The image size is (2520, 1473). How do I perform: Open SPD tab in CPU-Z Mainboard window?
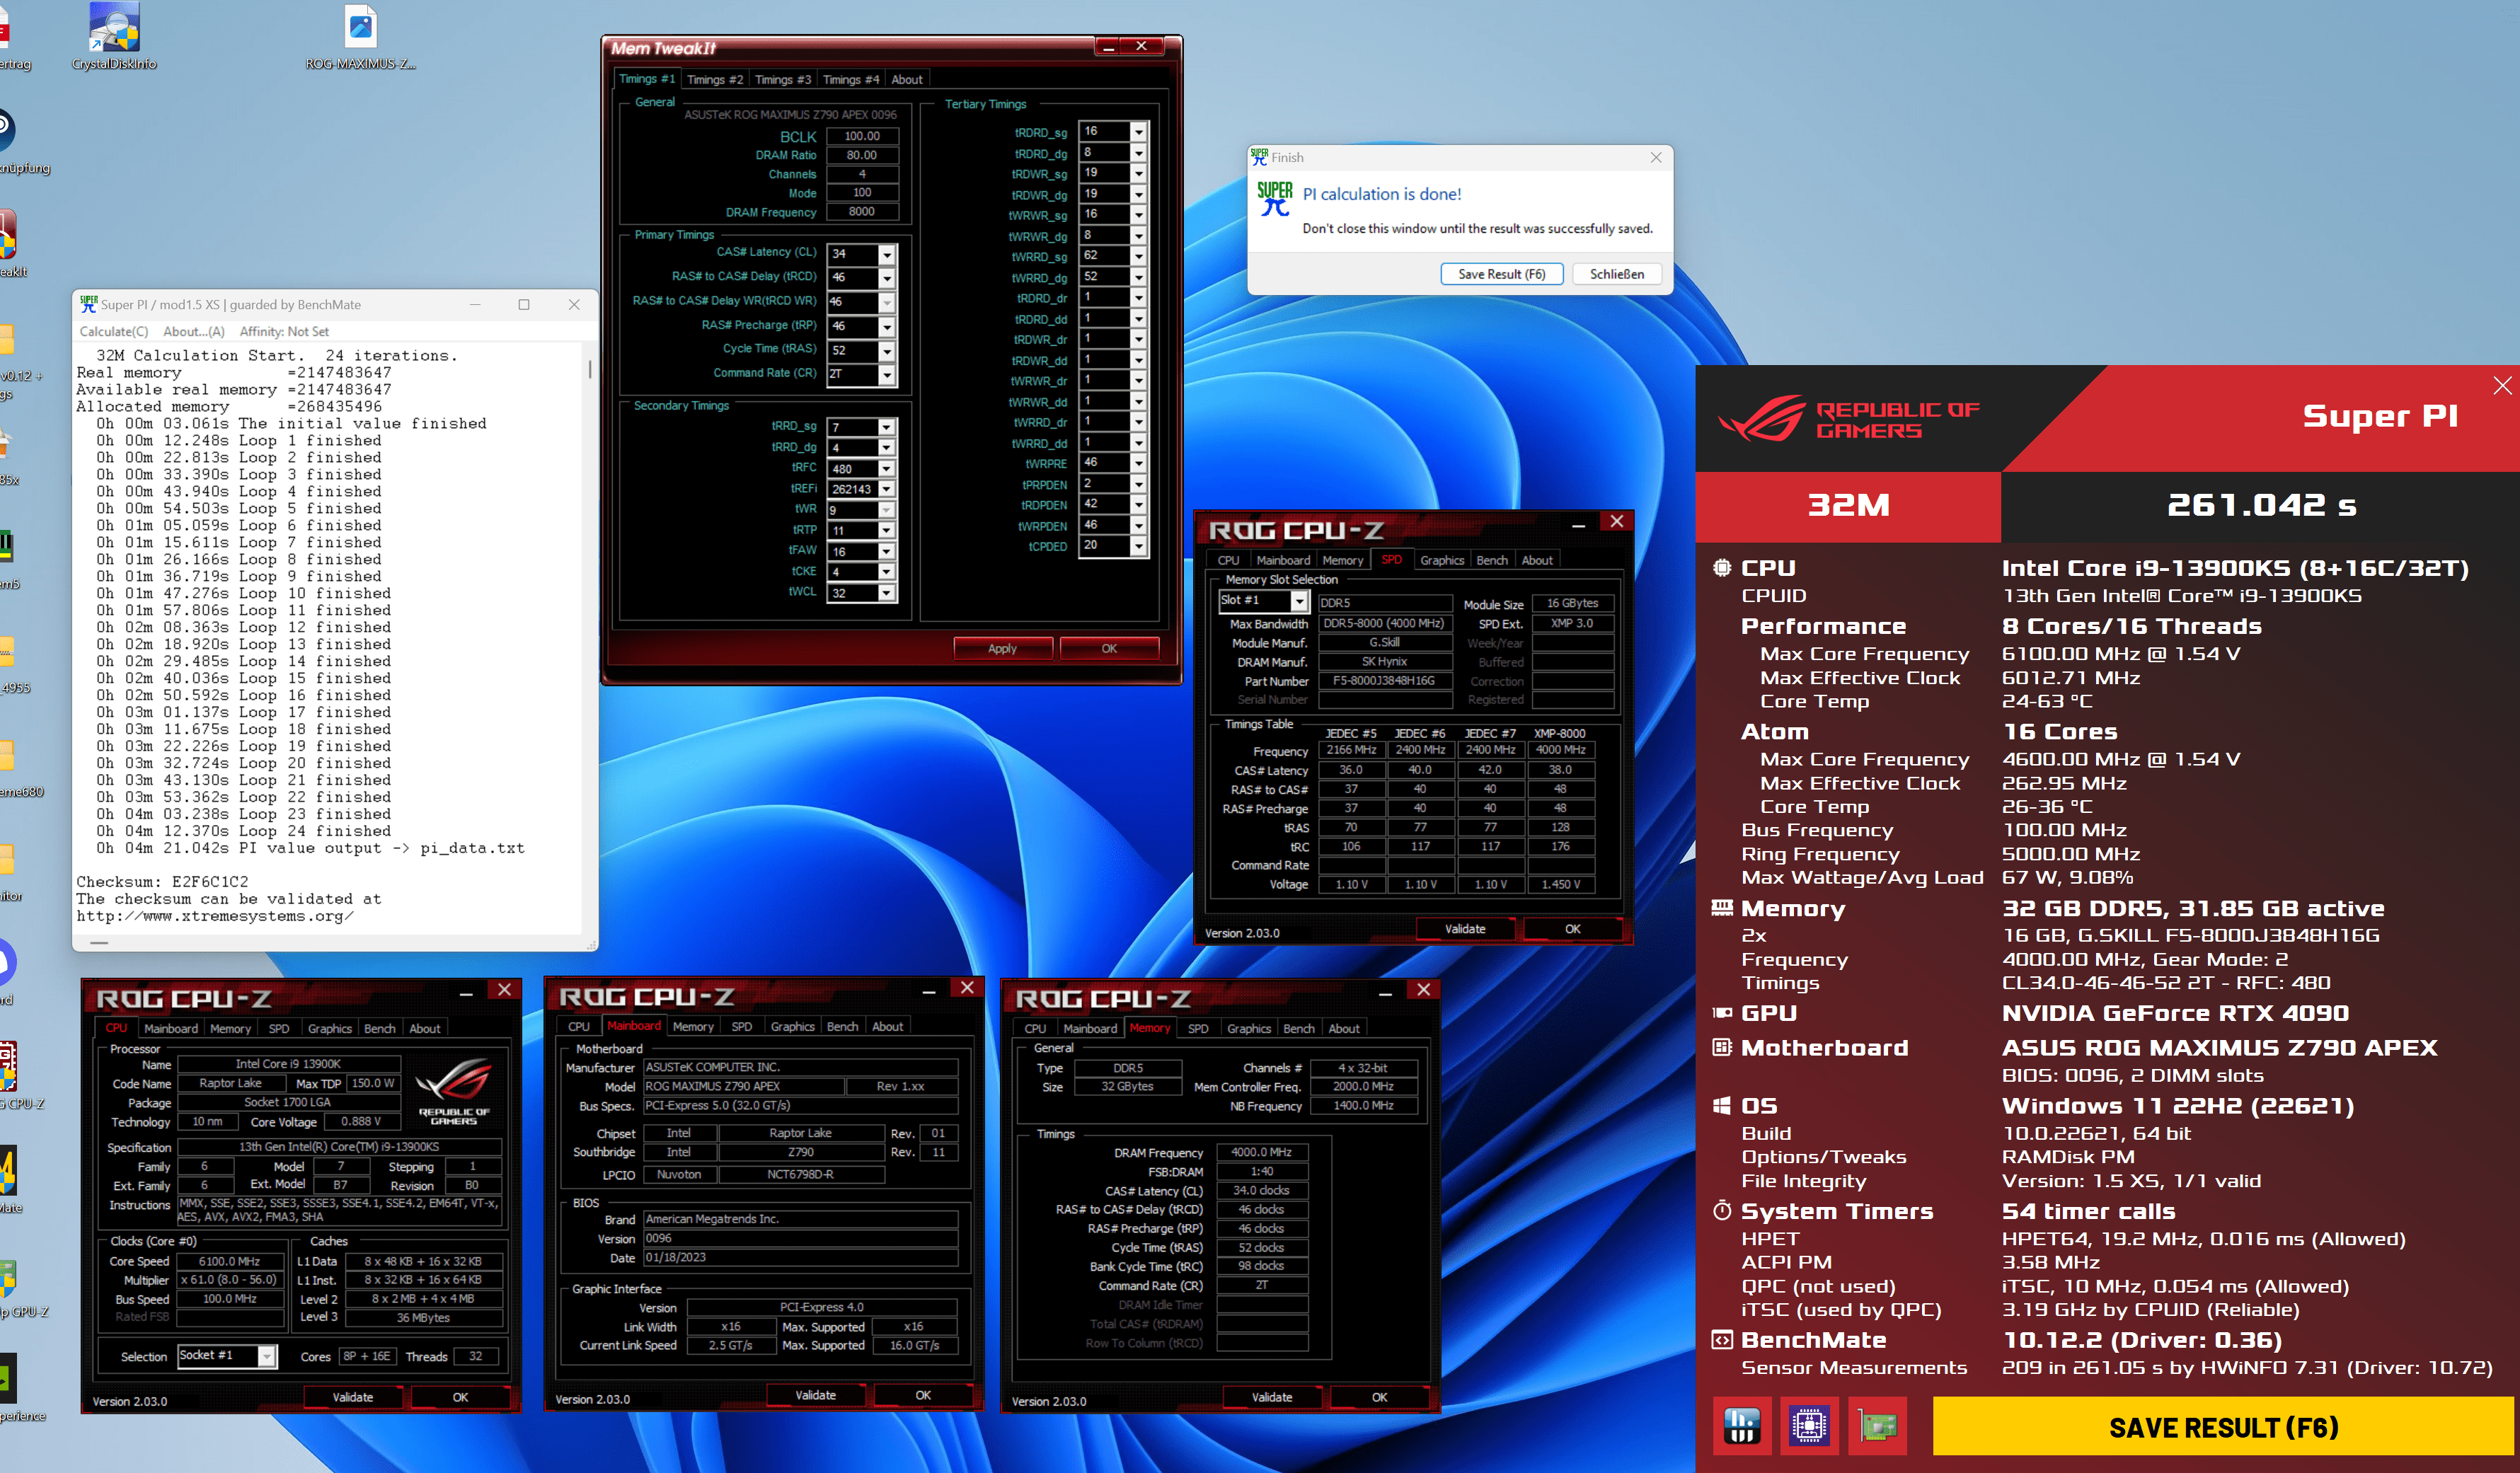pyautogui.click(x=741, y=1026)
